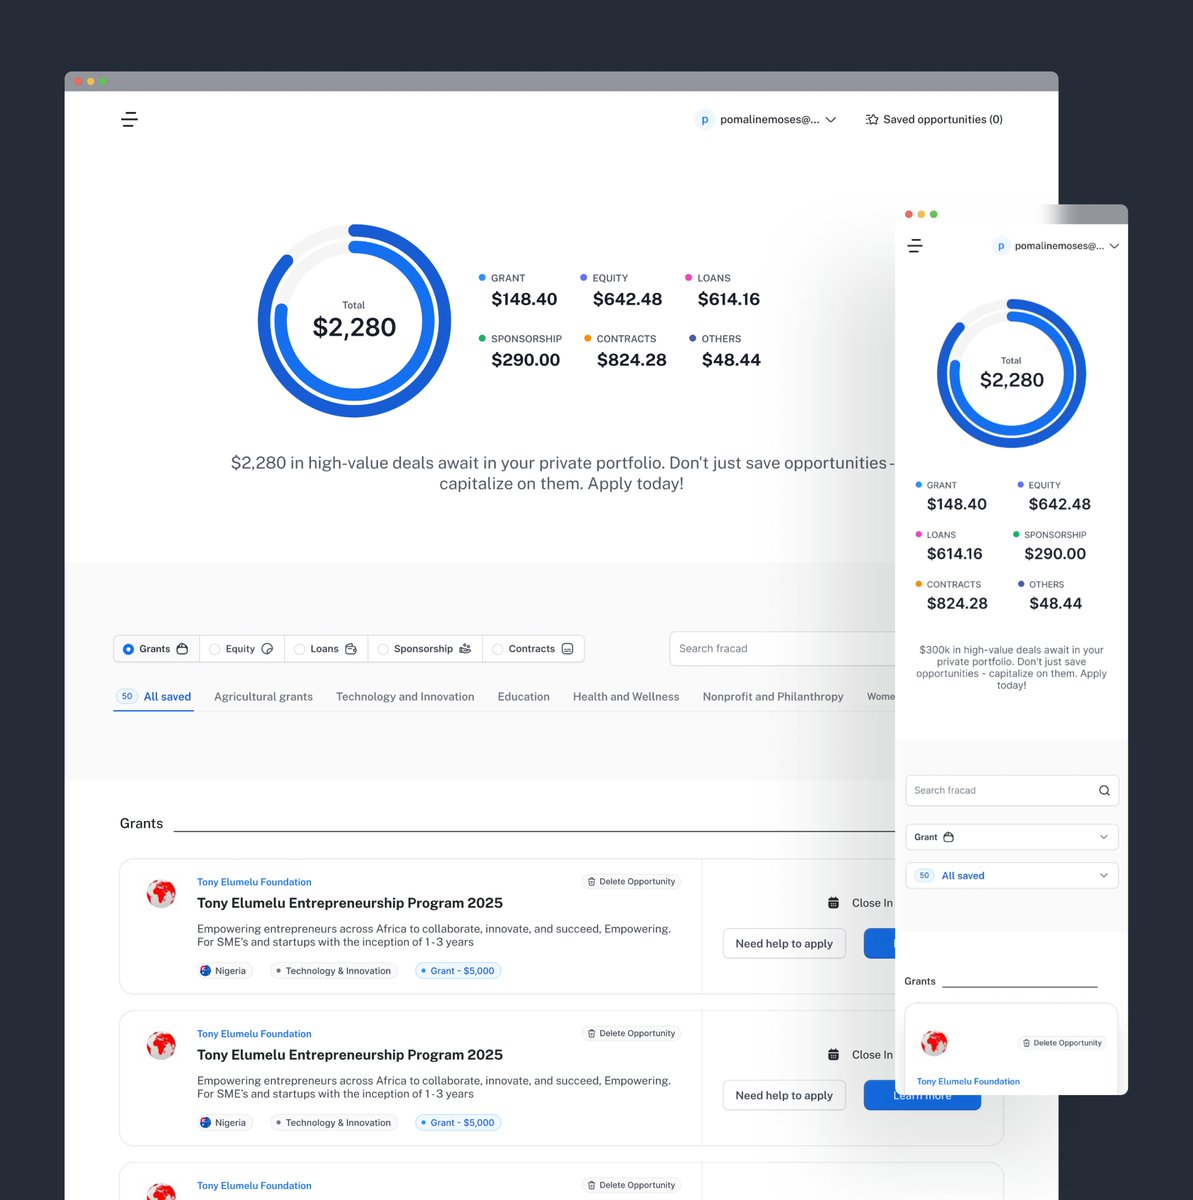Click the 'p' avatar in the desktop header
Viewport: 1193px width, 1200px height.
(x=704, y=119)
